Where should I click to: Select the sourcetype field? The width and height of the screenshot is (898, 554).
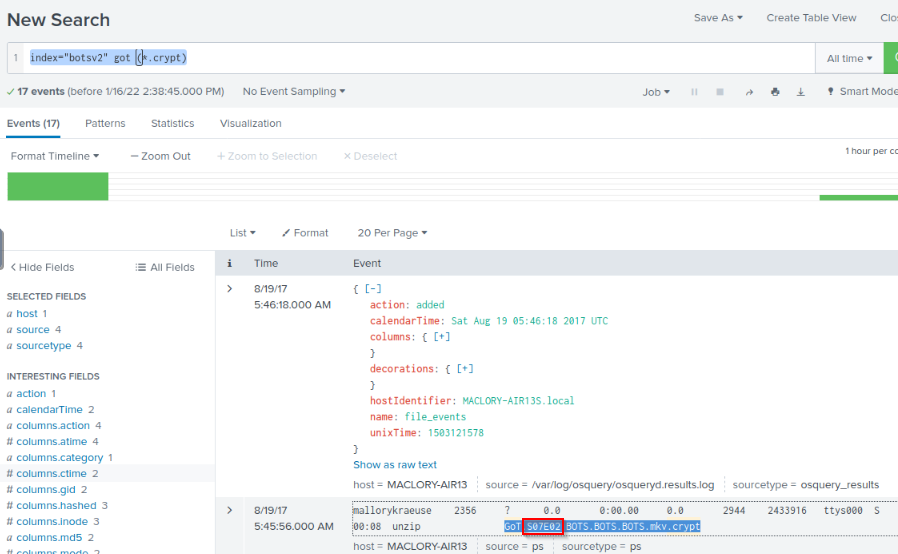[44, 345]
